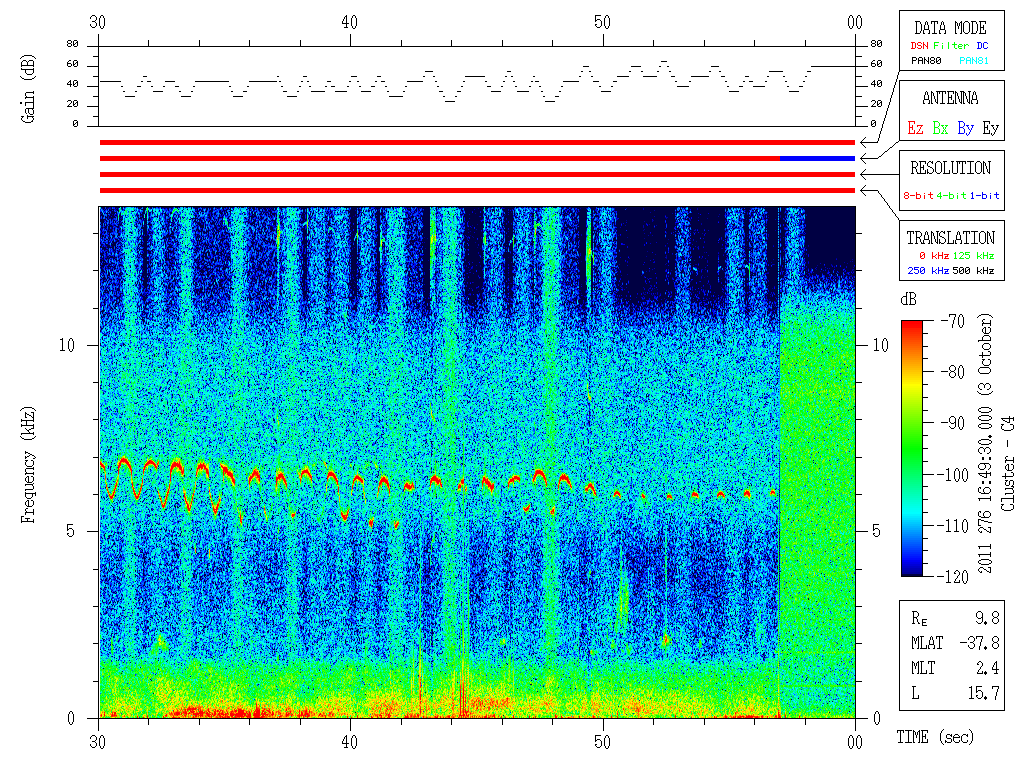The width and height of the screenshot is (1024, 768).
Task: Click the MLAT value -37.8
Action: click(979, 643)
